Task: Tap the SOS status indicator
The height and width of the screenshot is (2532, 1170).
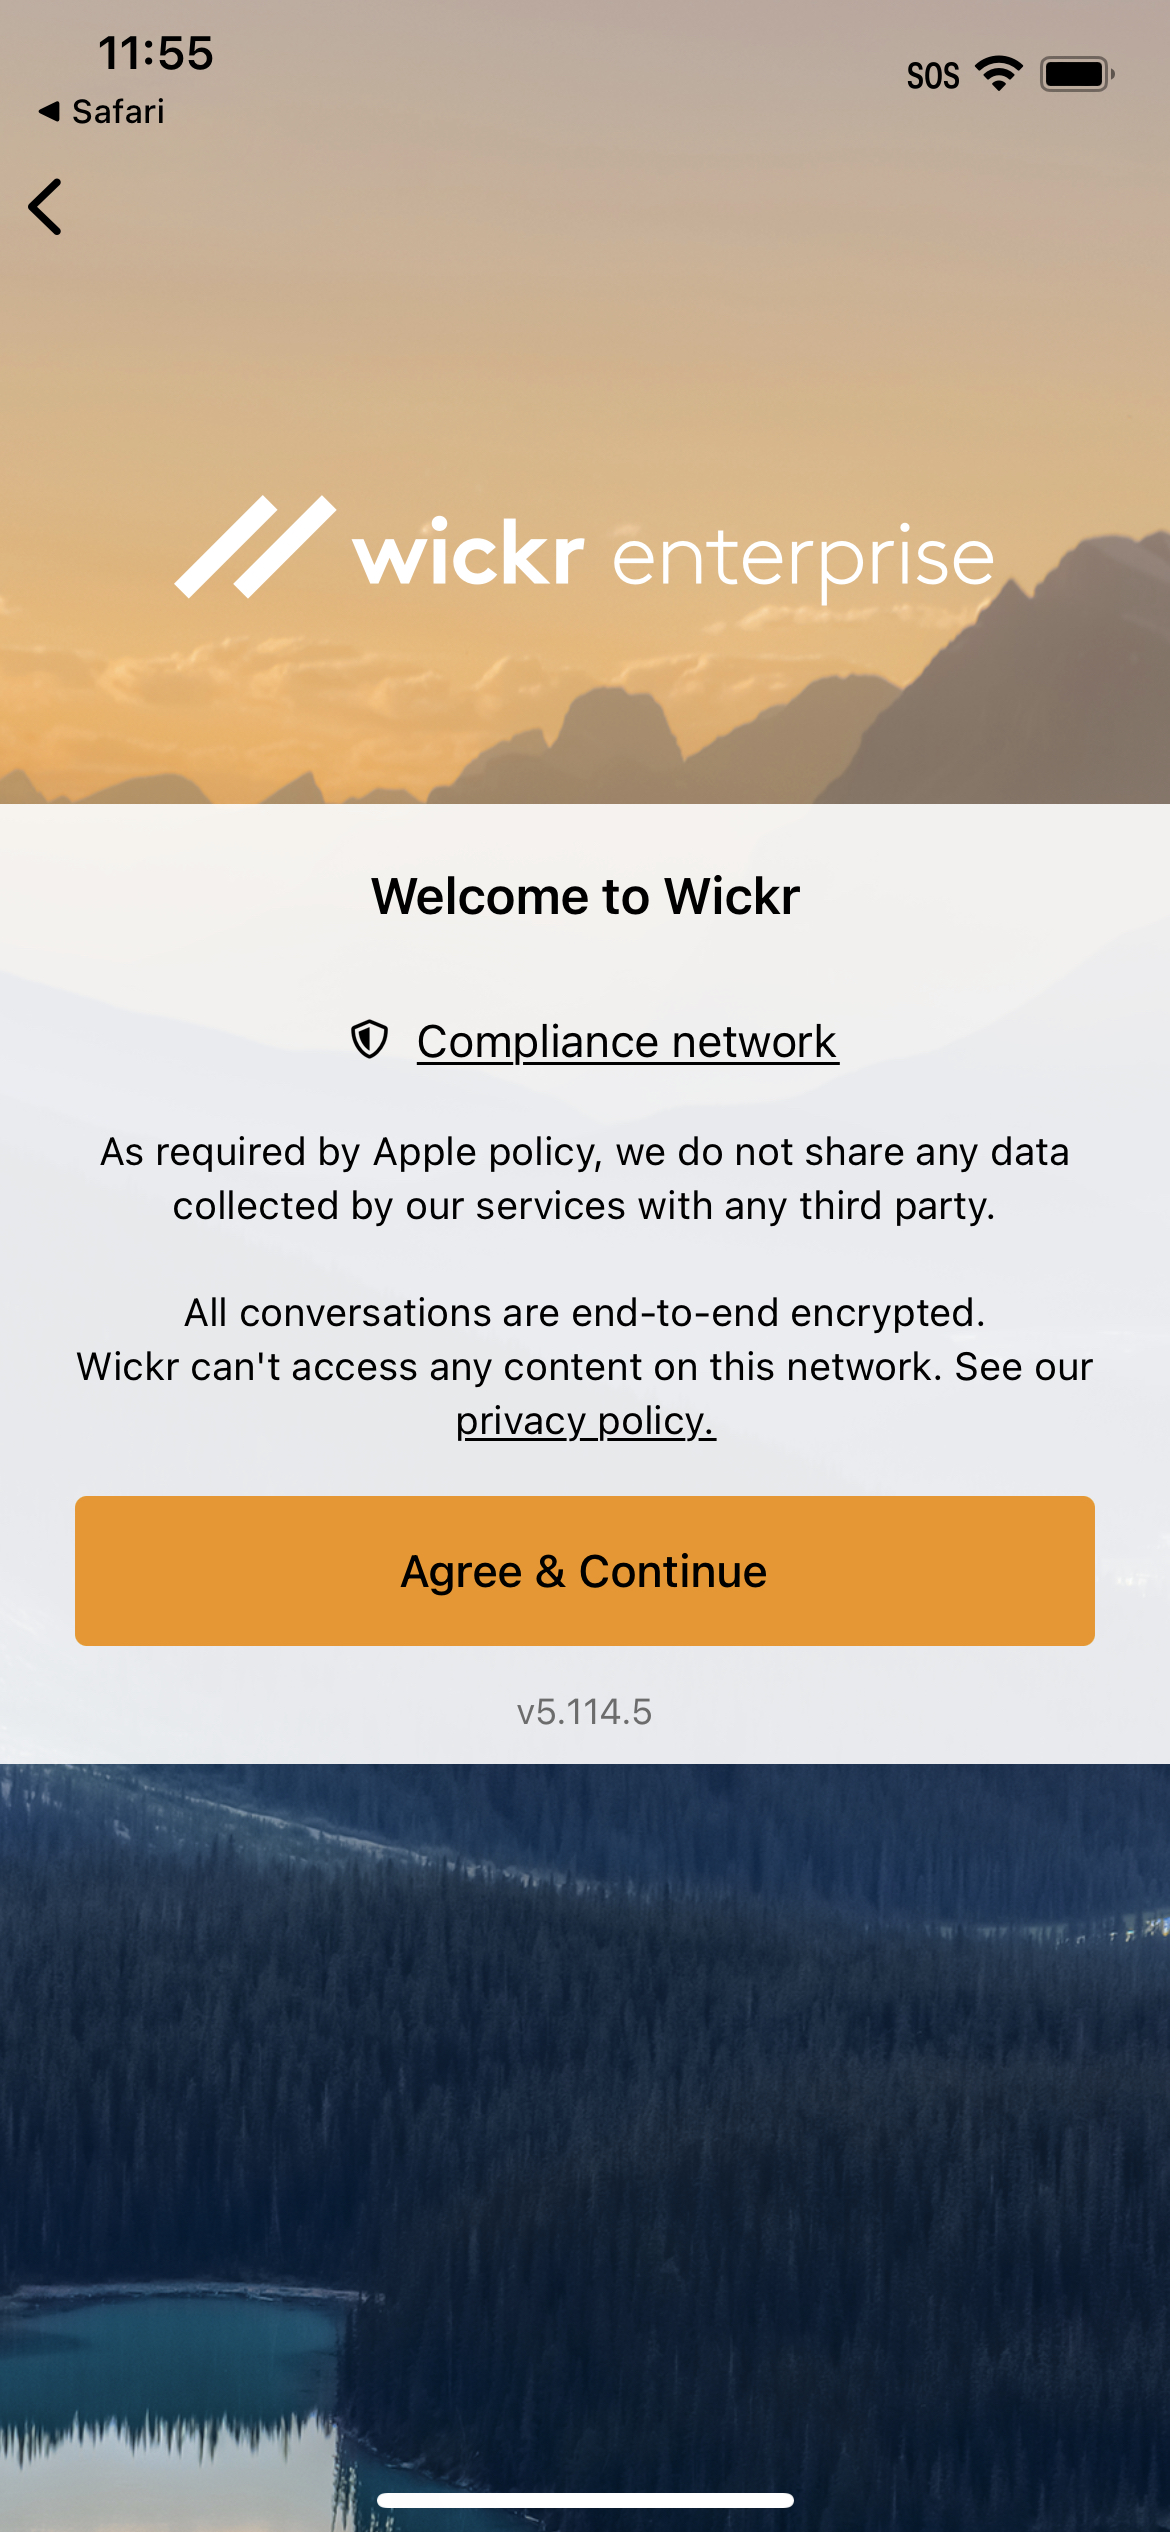Action: (933, 76)
